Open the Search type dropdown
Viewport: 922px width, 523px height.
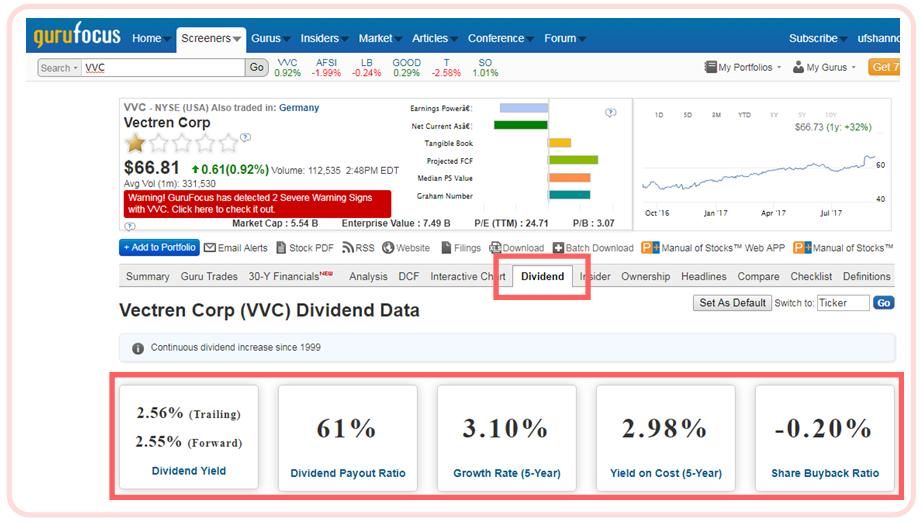click(x=59, y=68)
